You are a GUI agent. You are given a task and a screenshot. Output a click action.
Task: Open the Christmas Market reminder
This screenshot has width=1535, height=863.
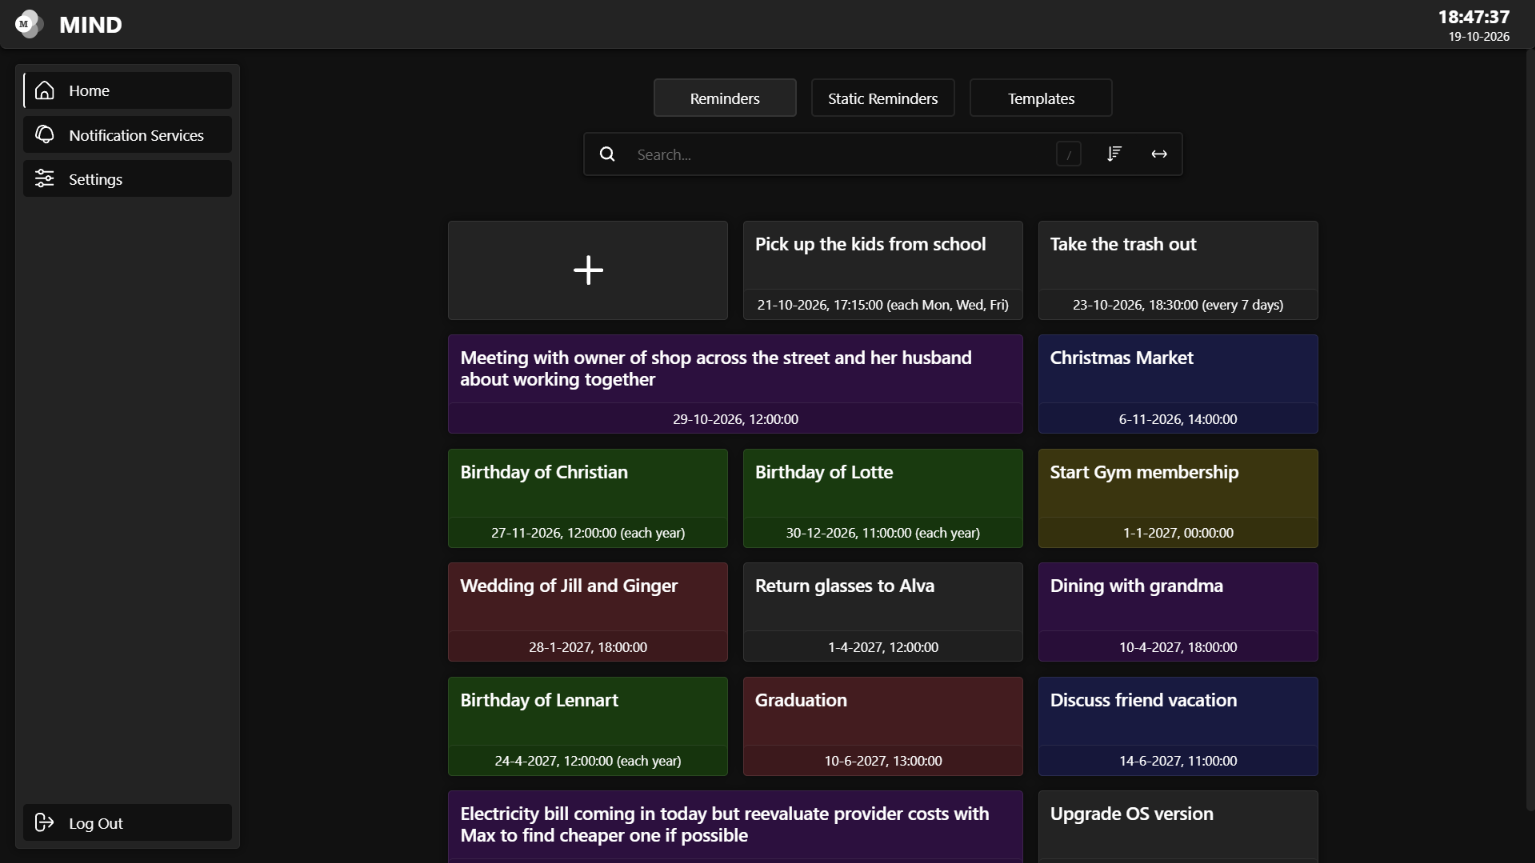coord(1178,384)
